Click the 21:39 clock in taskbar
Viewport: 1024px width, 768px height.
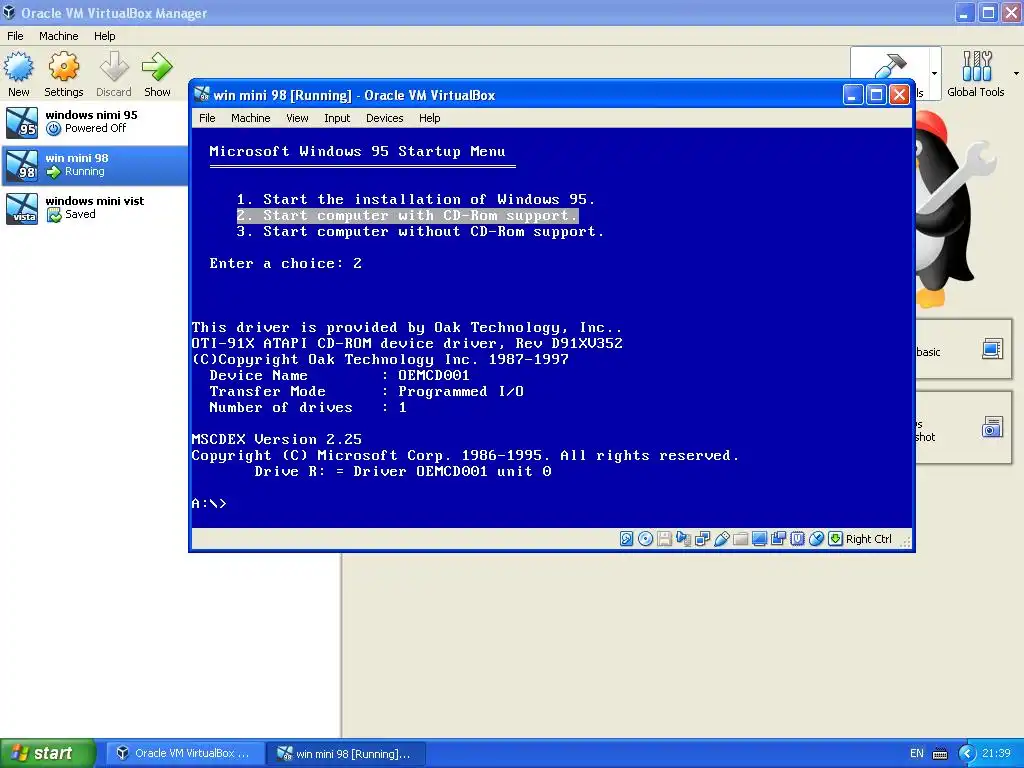click(997, 753)
